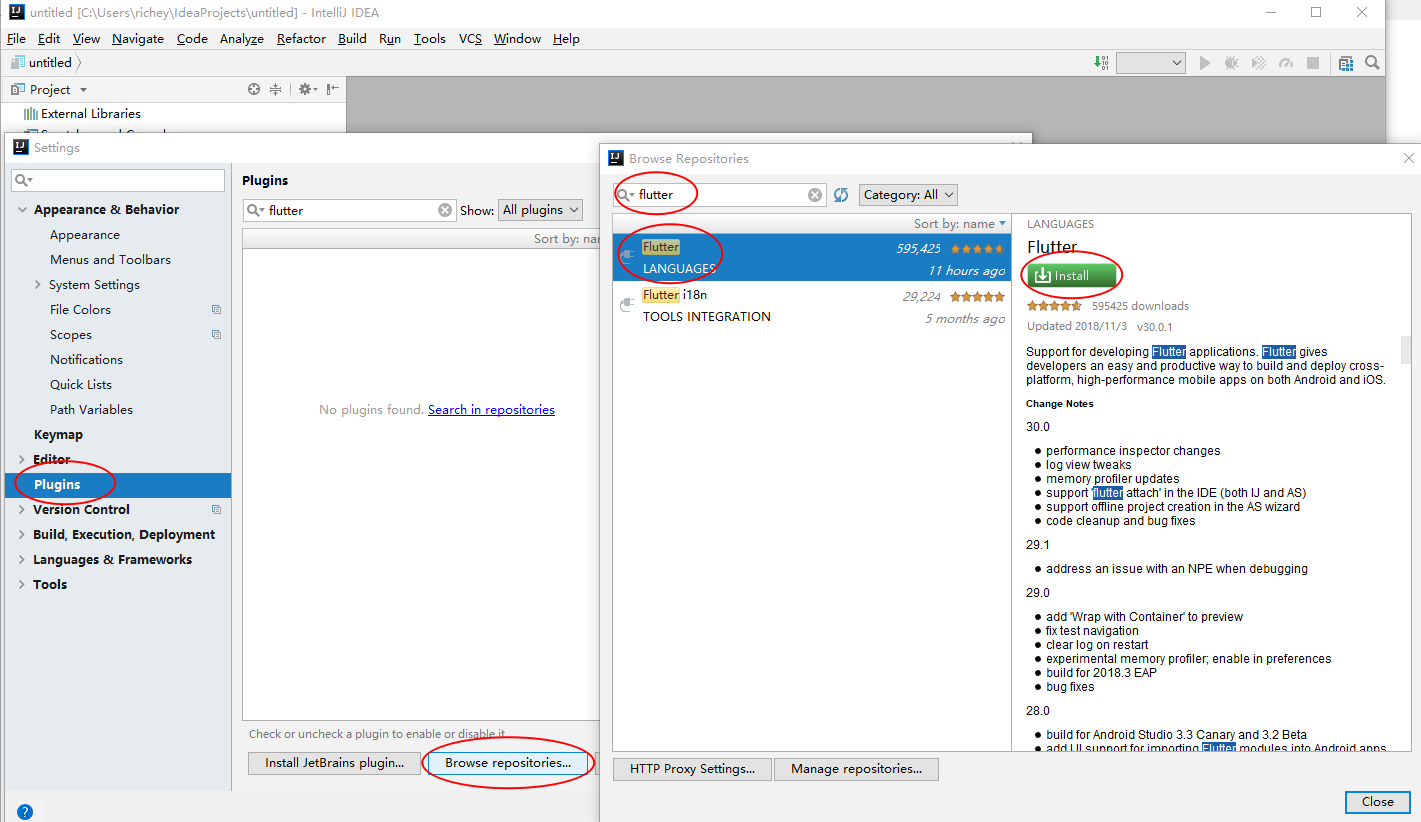The image size is (1421, 822).
Task: Click Scroll from Source target icon in Project panel
Action: (x=254, y=89)
